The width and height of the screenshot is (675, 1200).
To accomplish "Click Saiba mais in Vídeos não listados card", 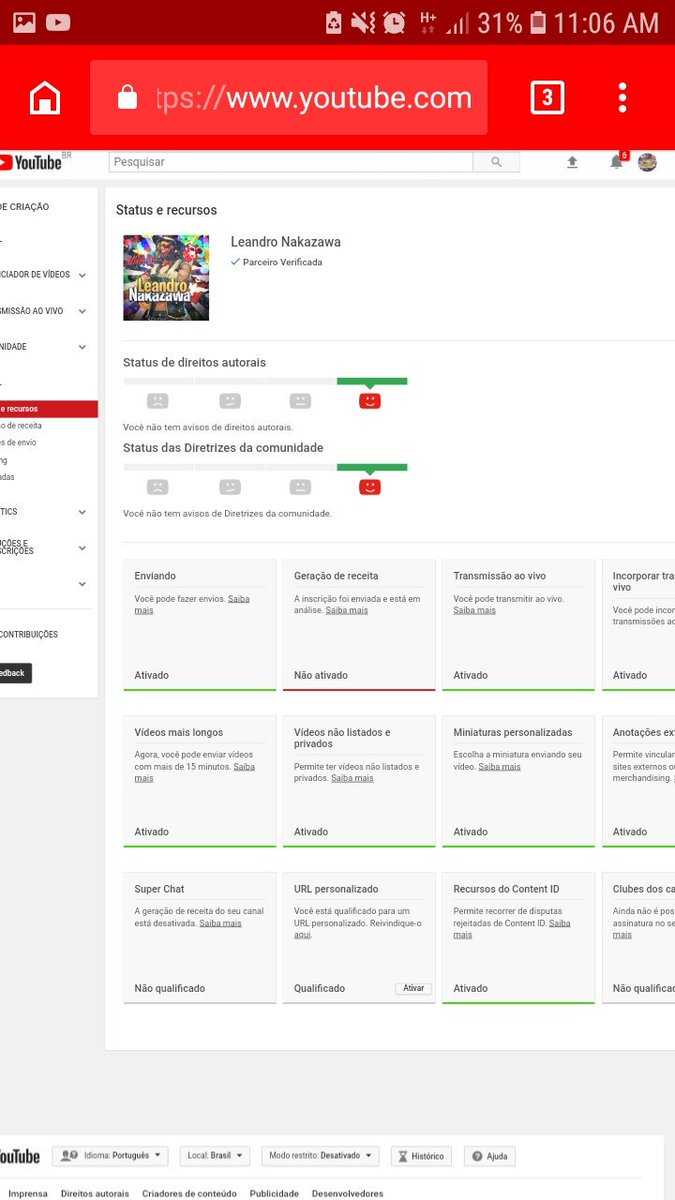I will [352, 778].
